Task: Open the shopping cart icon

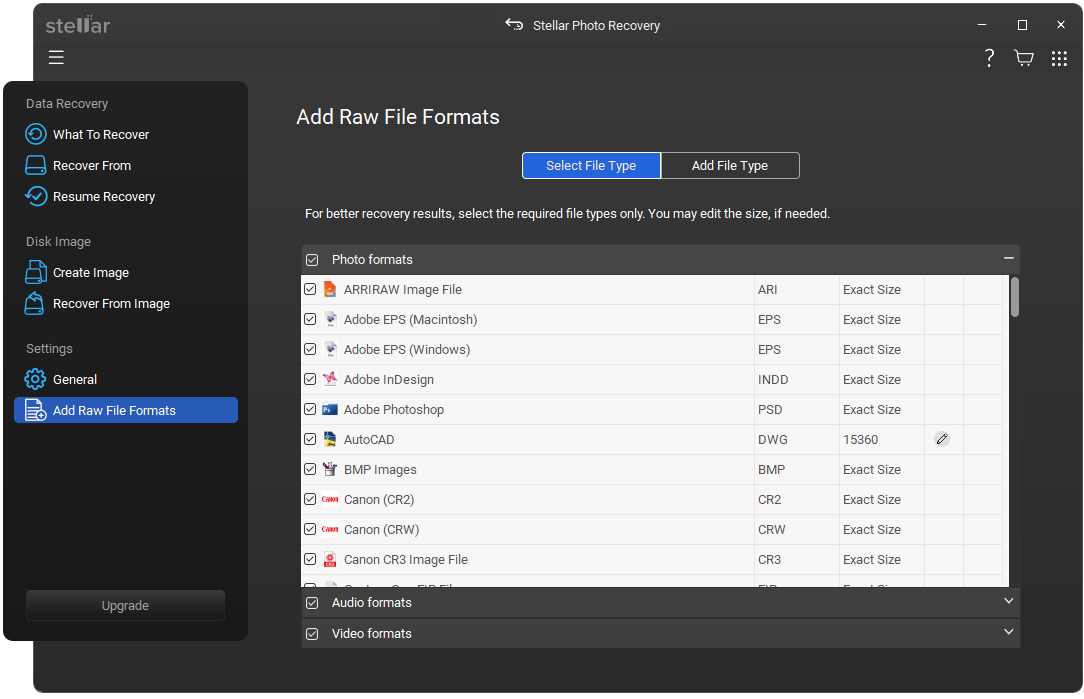Action: pos(1024,58)
